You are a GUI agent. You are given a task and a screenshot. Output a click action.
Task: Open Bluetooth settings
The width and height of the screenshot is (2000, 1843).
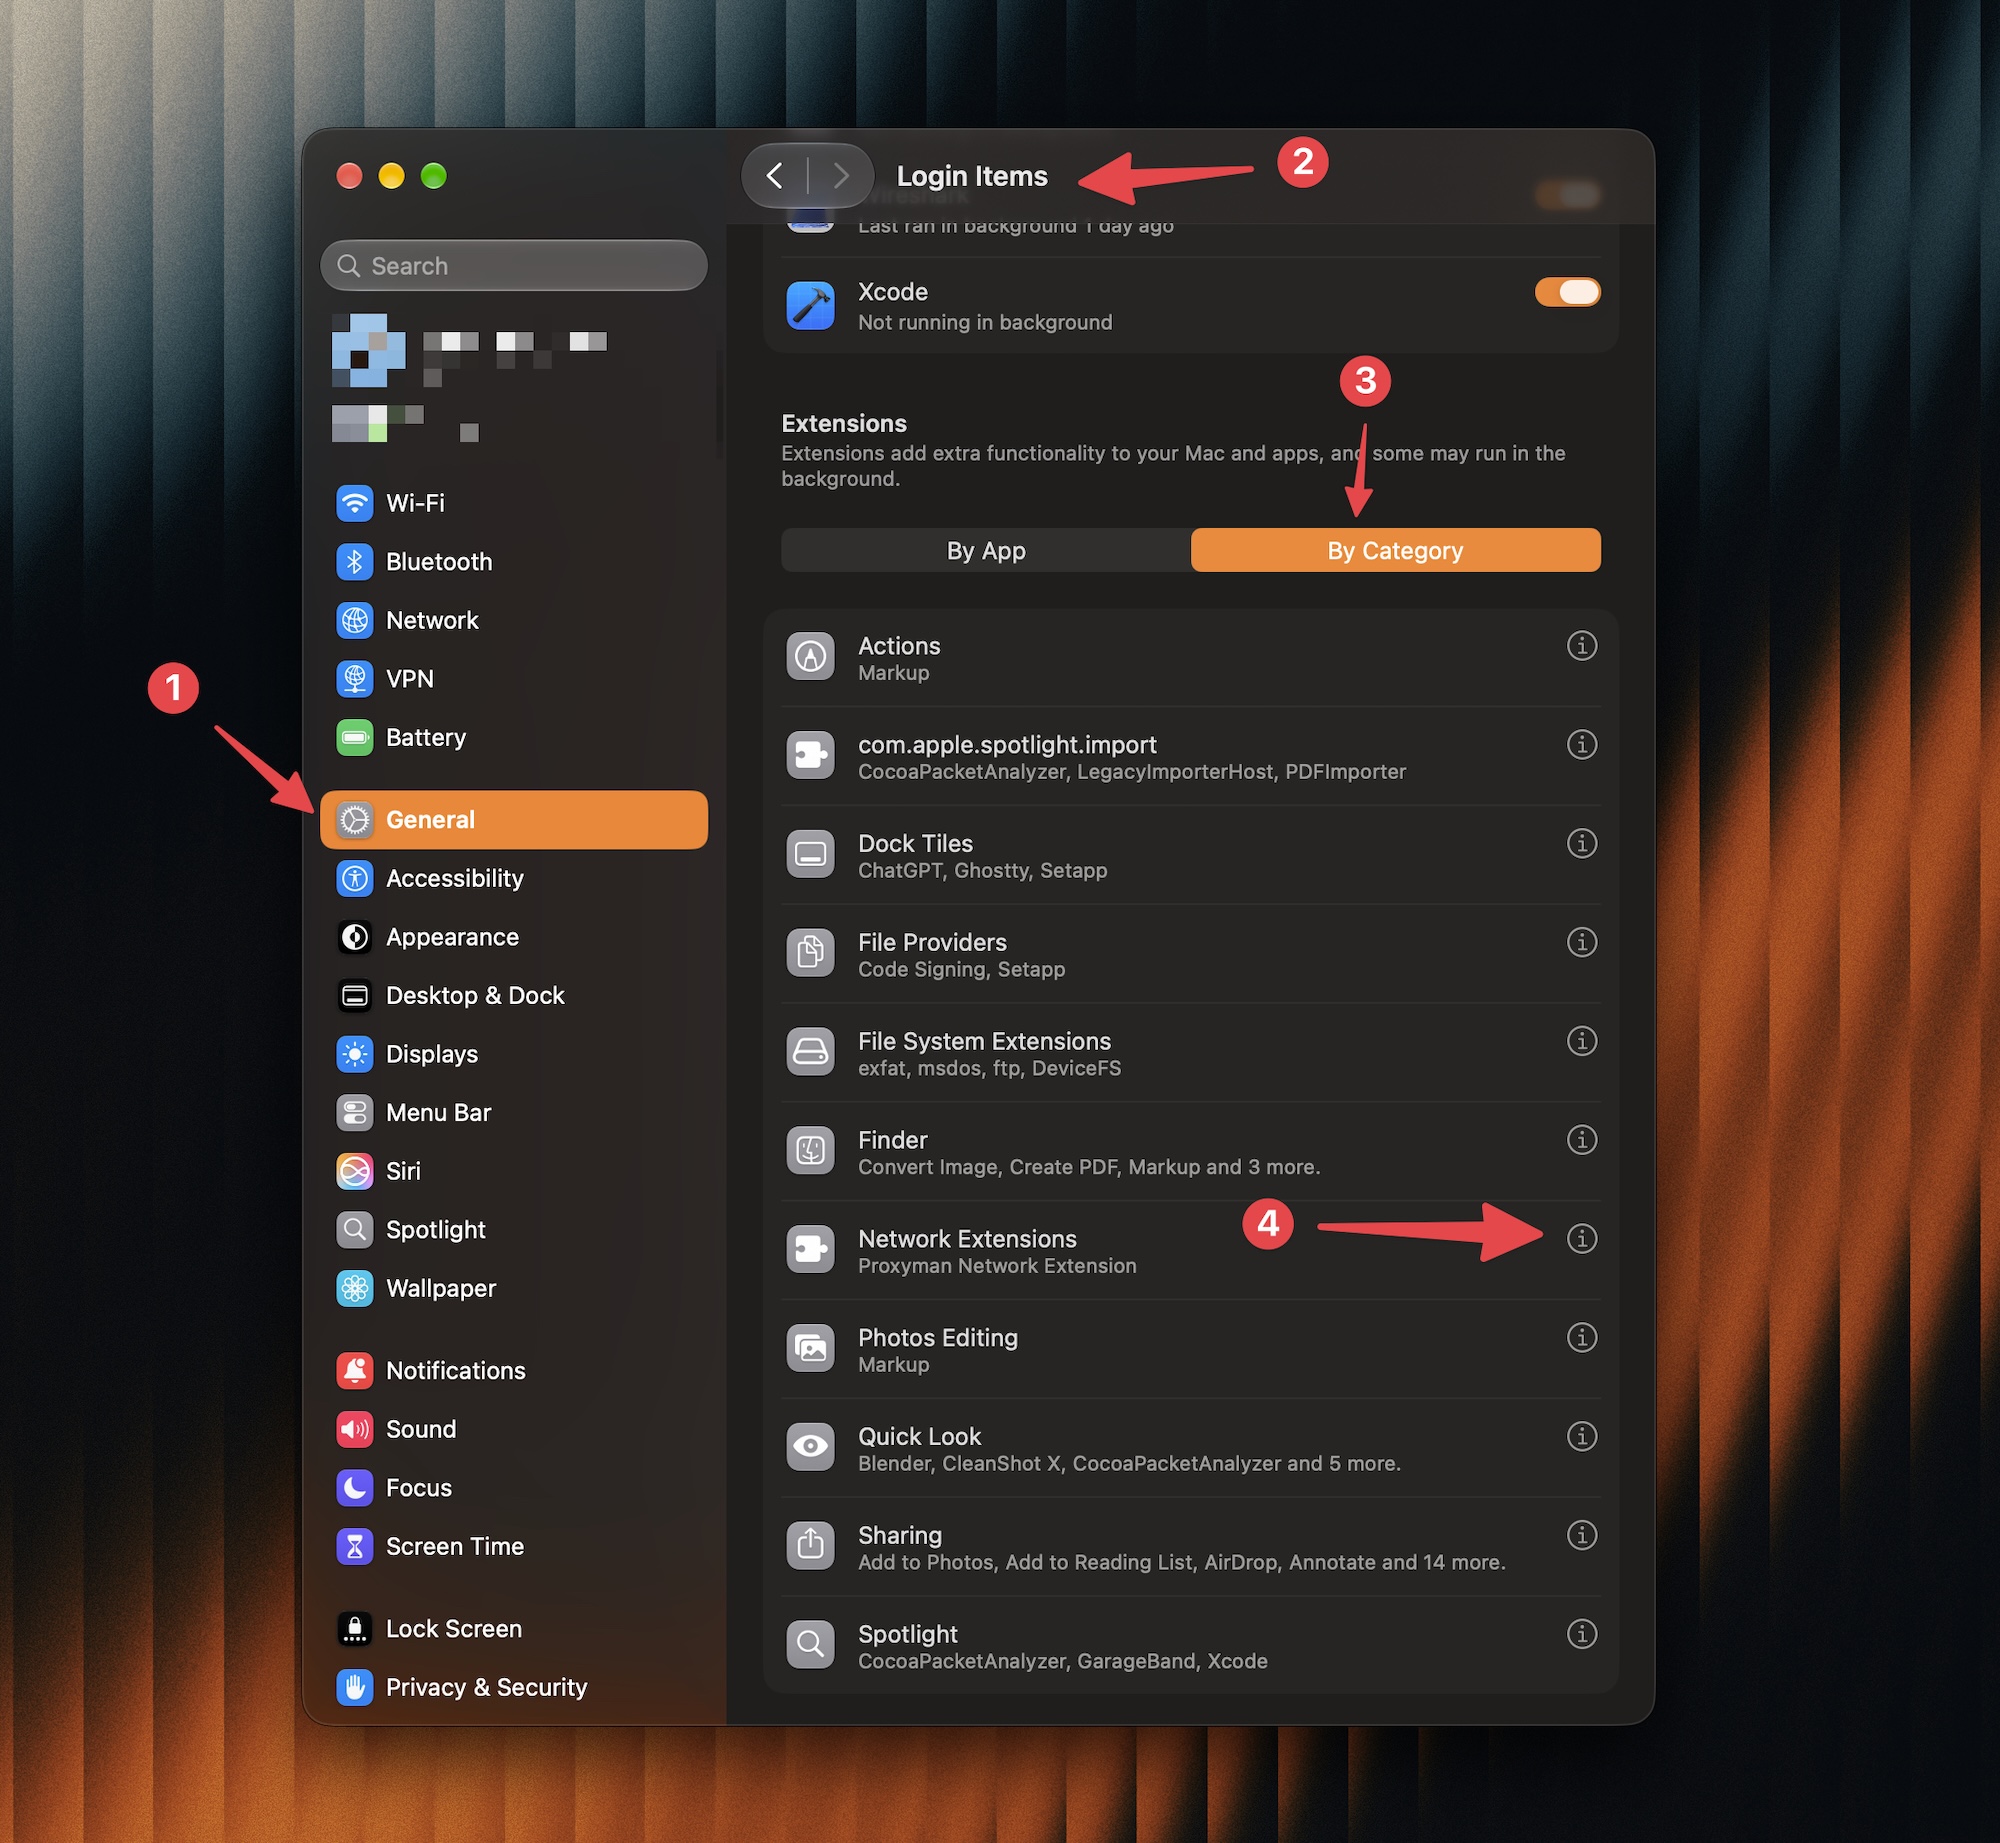pyautogui.click(x=513, y=562)
